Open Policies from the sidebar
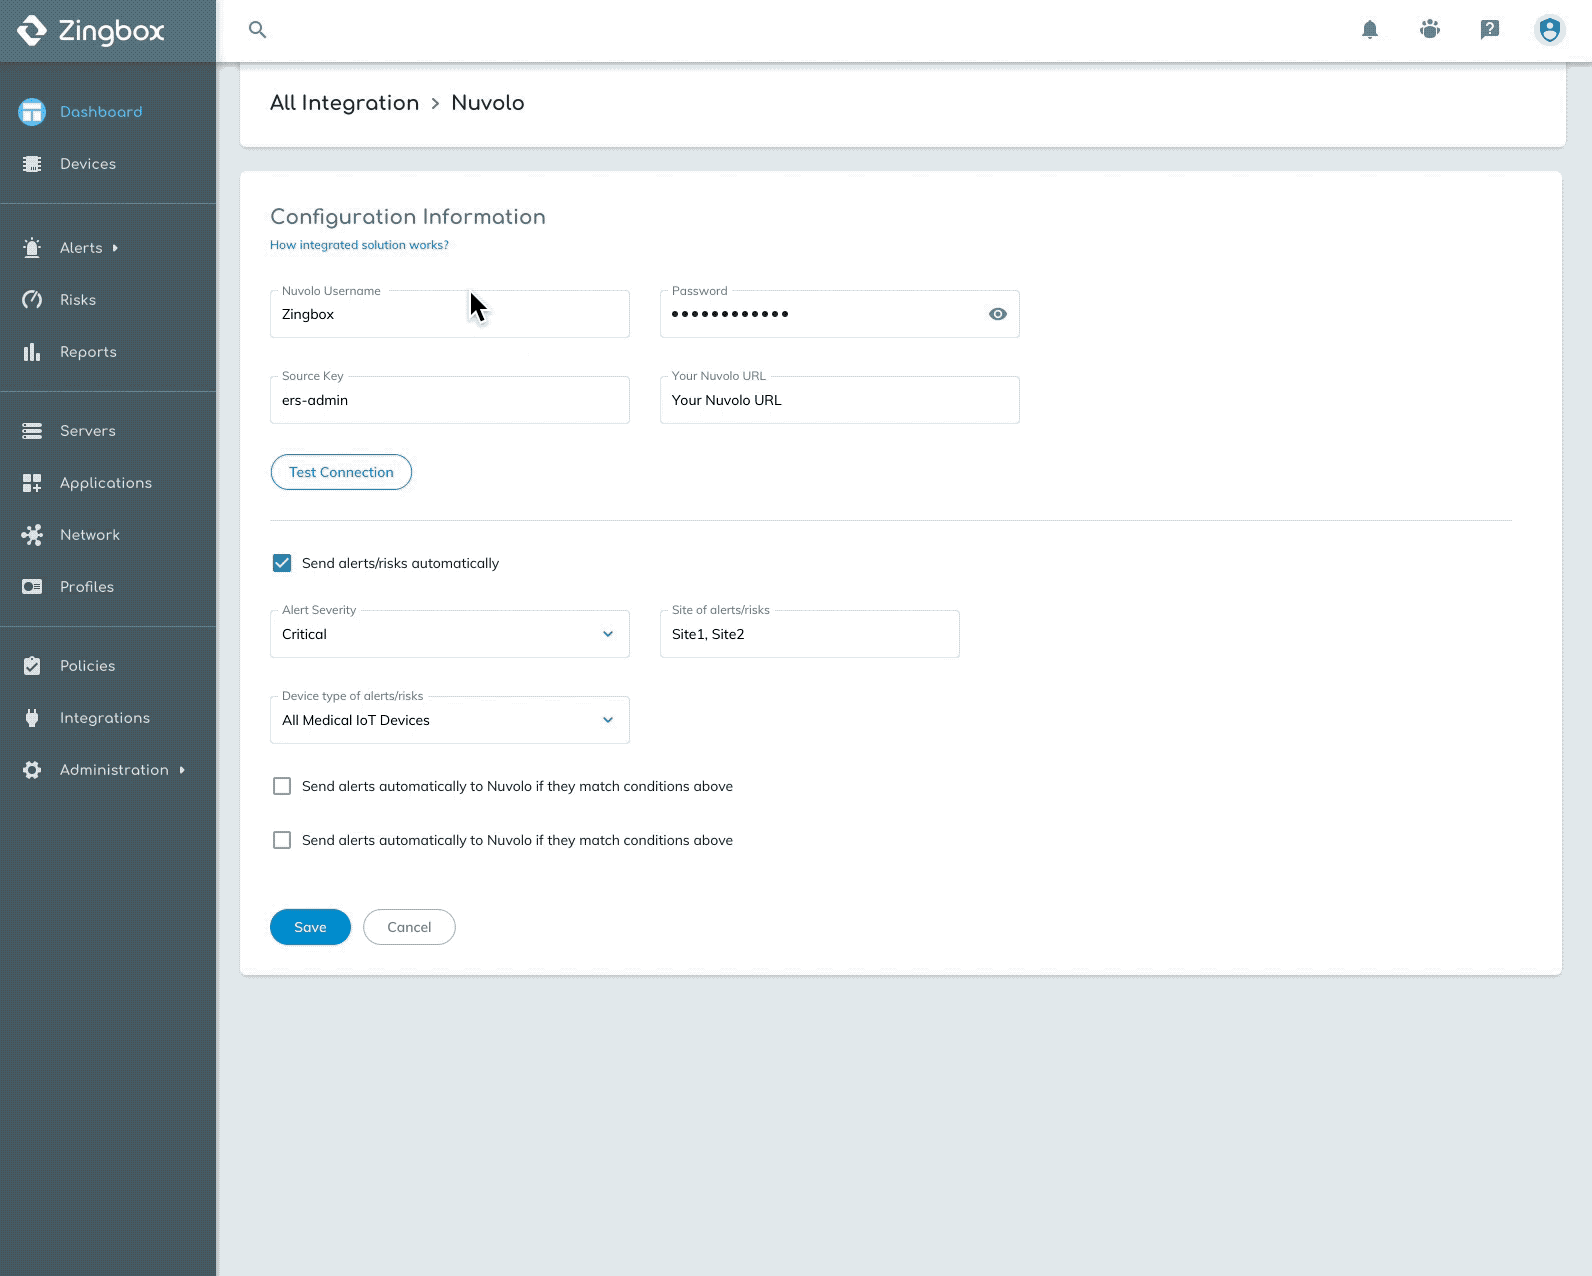 pos(87,666)
